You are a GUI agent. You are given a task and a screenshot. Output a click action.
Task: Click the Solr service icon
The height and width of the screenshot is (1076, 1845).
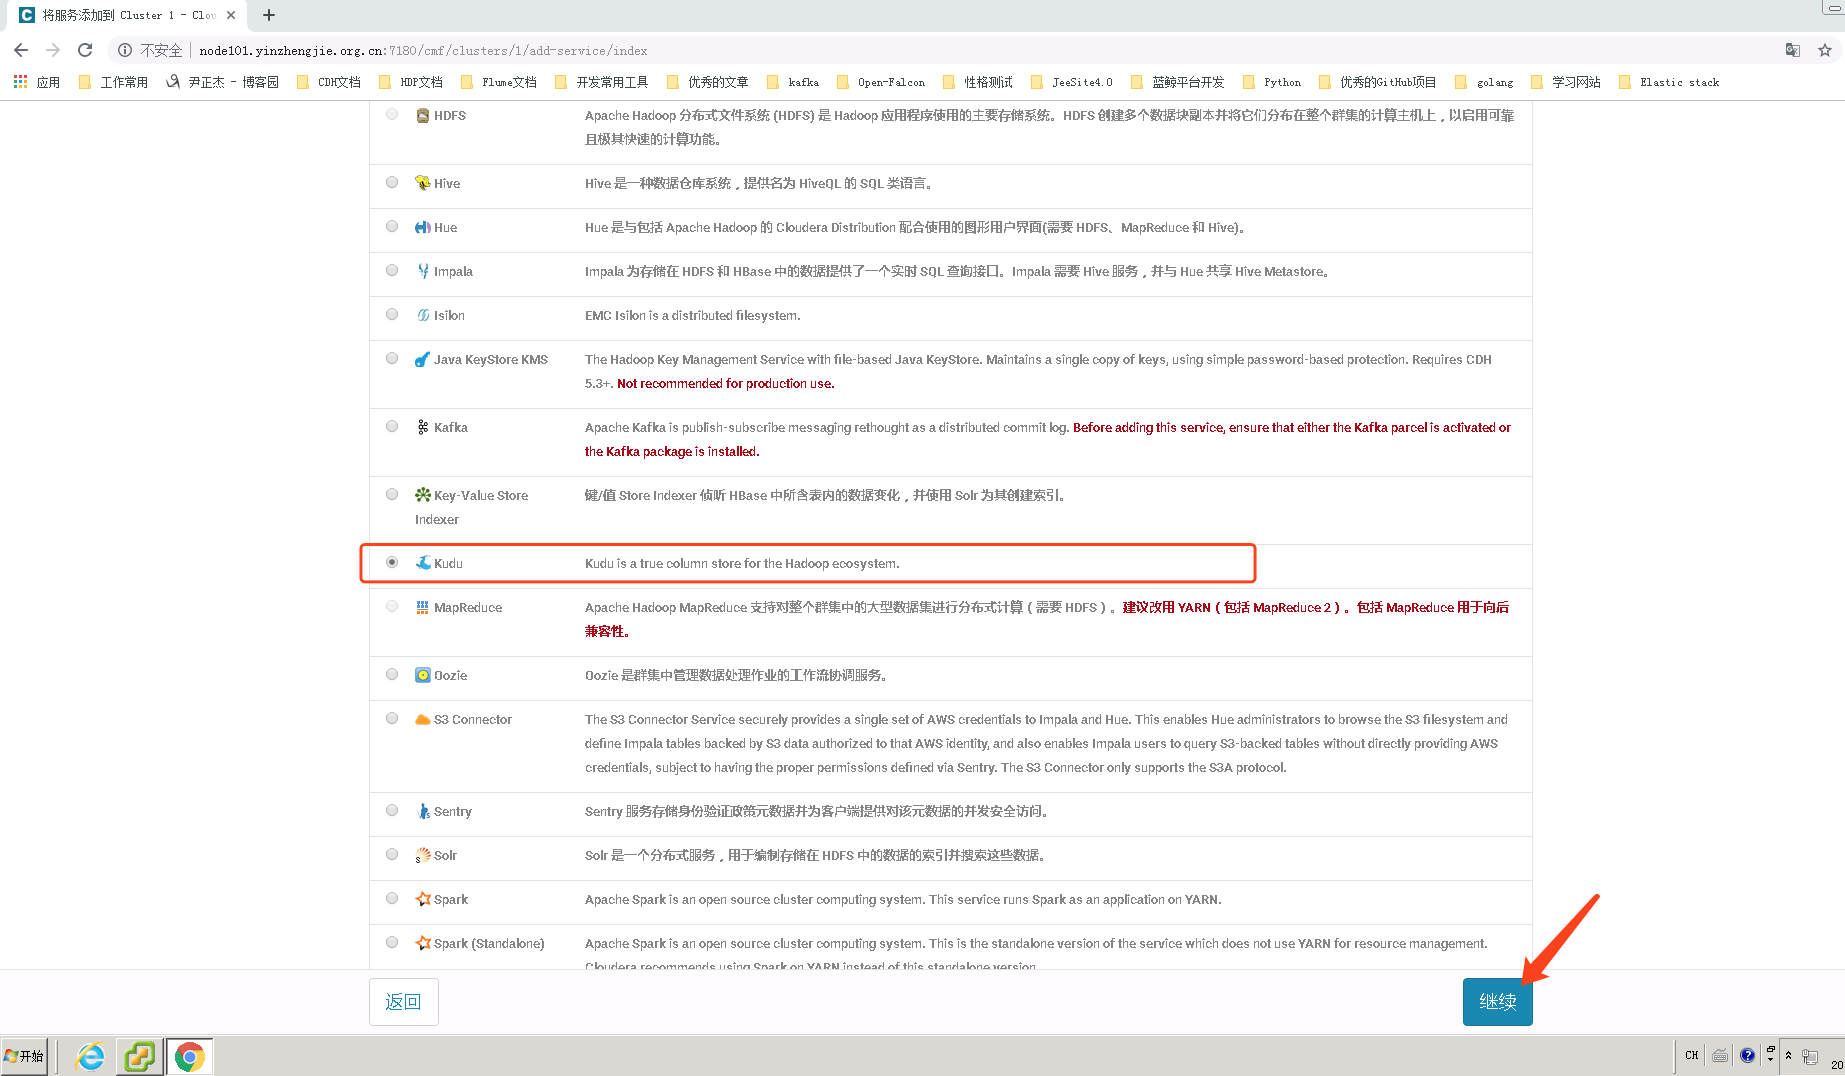[x=423, y=855]
